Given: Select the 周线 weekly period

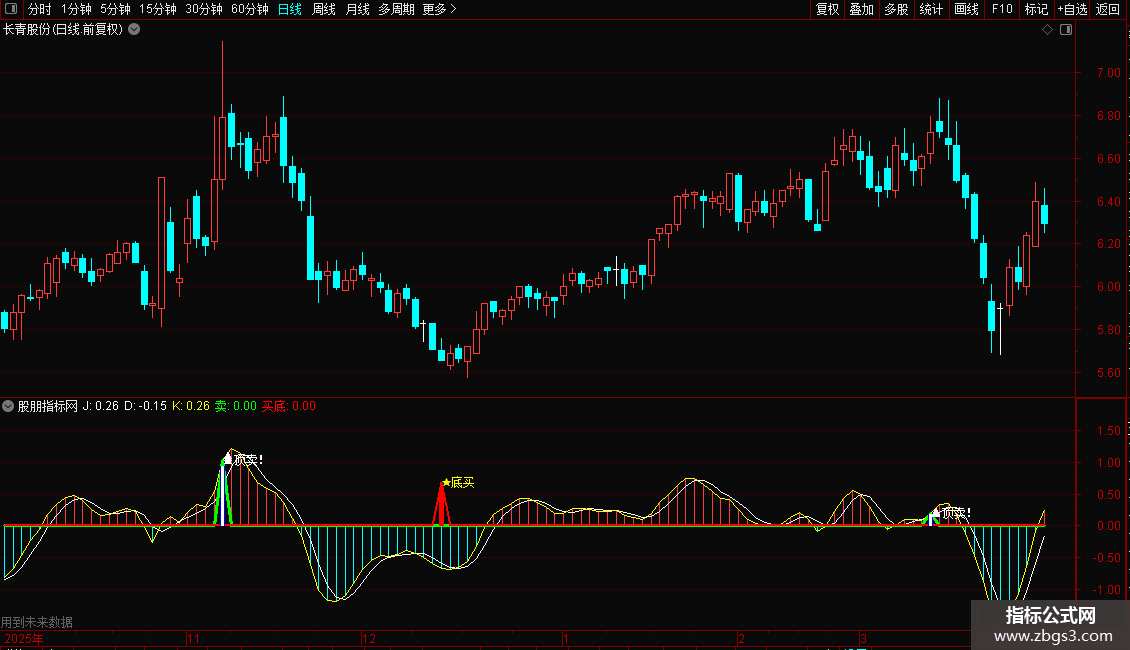Looking at the screenshot, I should (x=324, y=9).
